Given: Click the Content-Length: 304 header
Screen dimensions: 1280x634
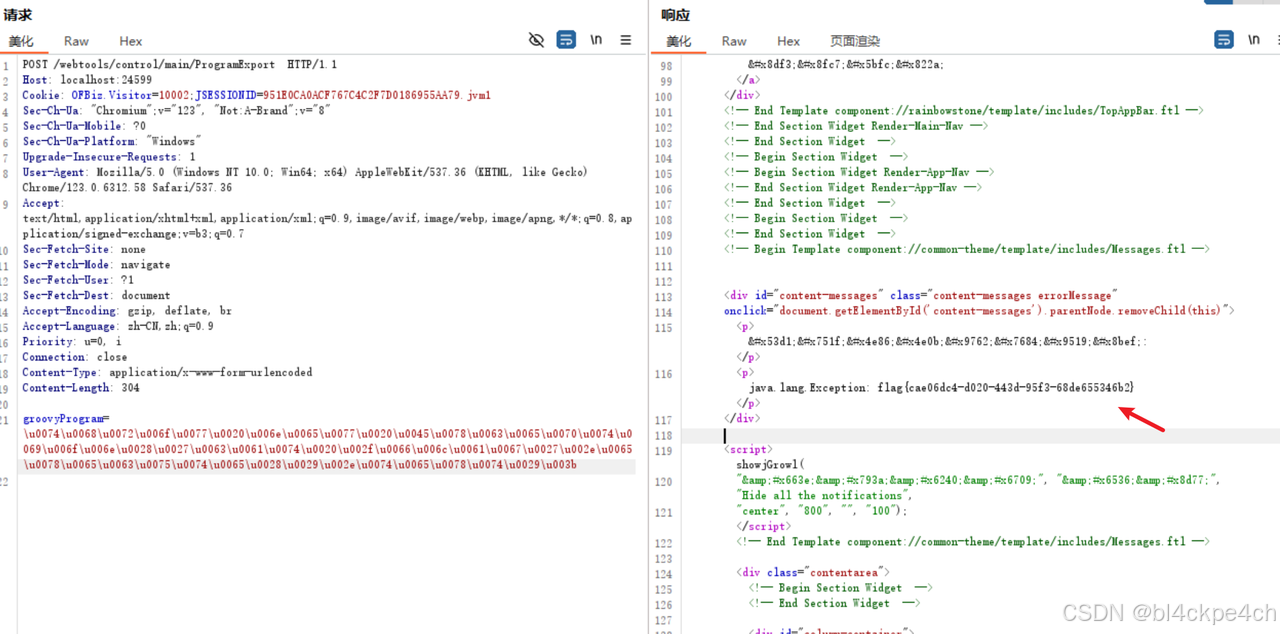Looking at the screenshot, I should click(81, 388).
